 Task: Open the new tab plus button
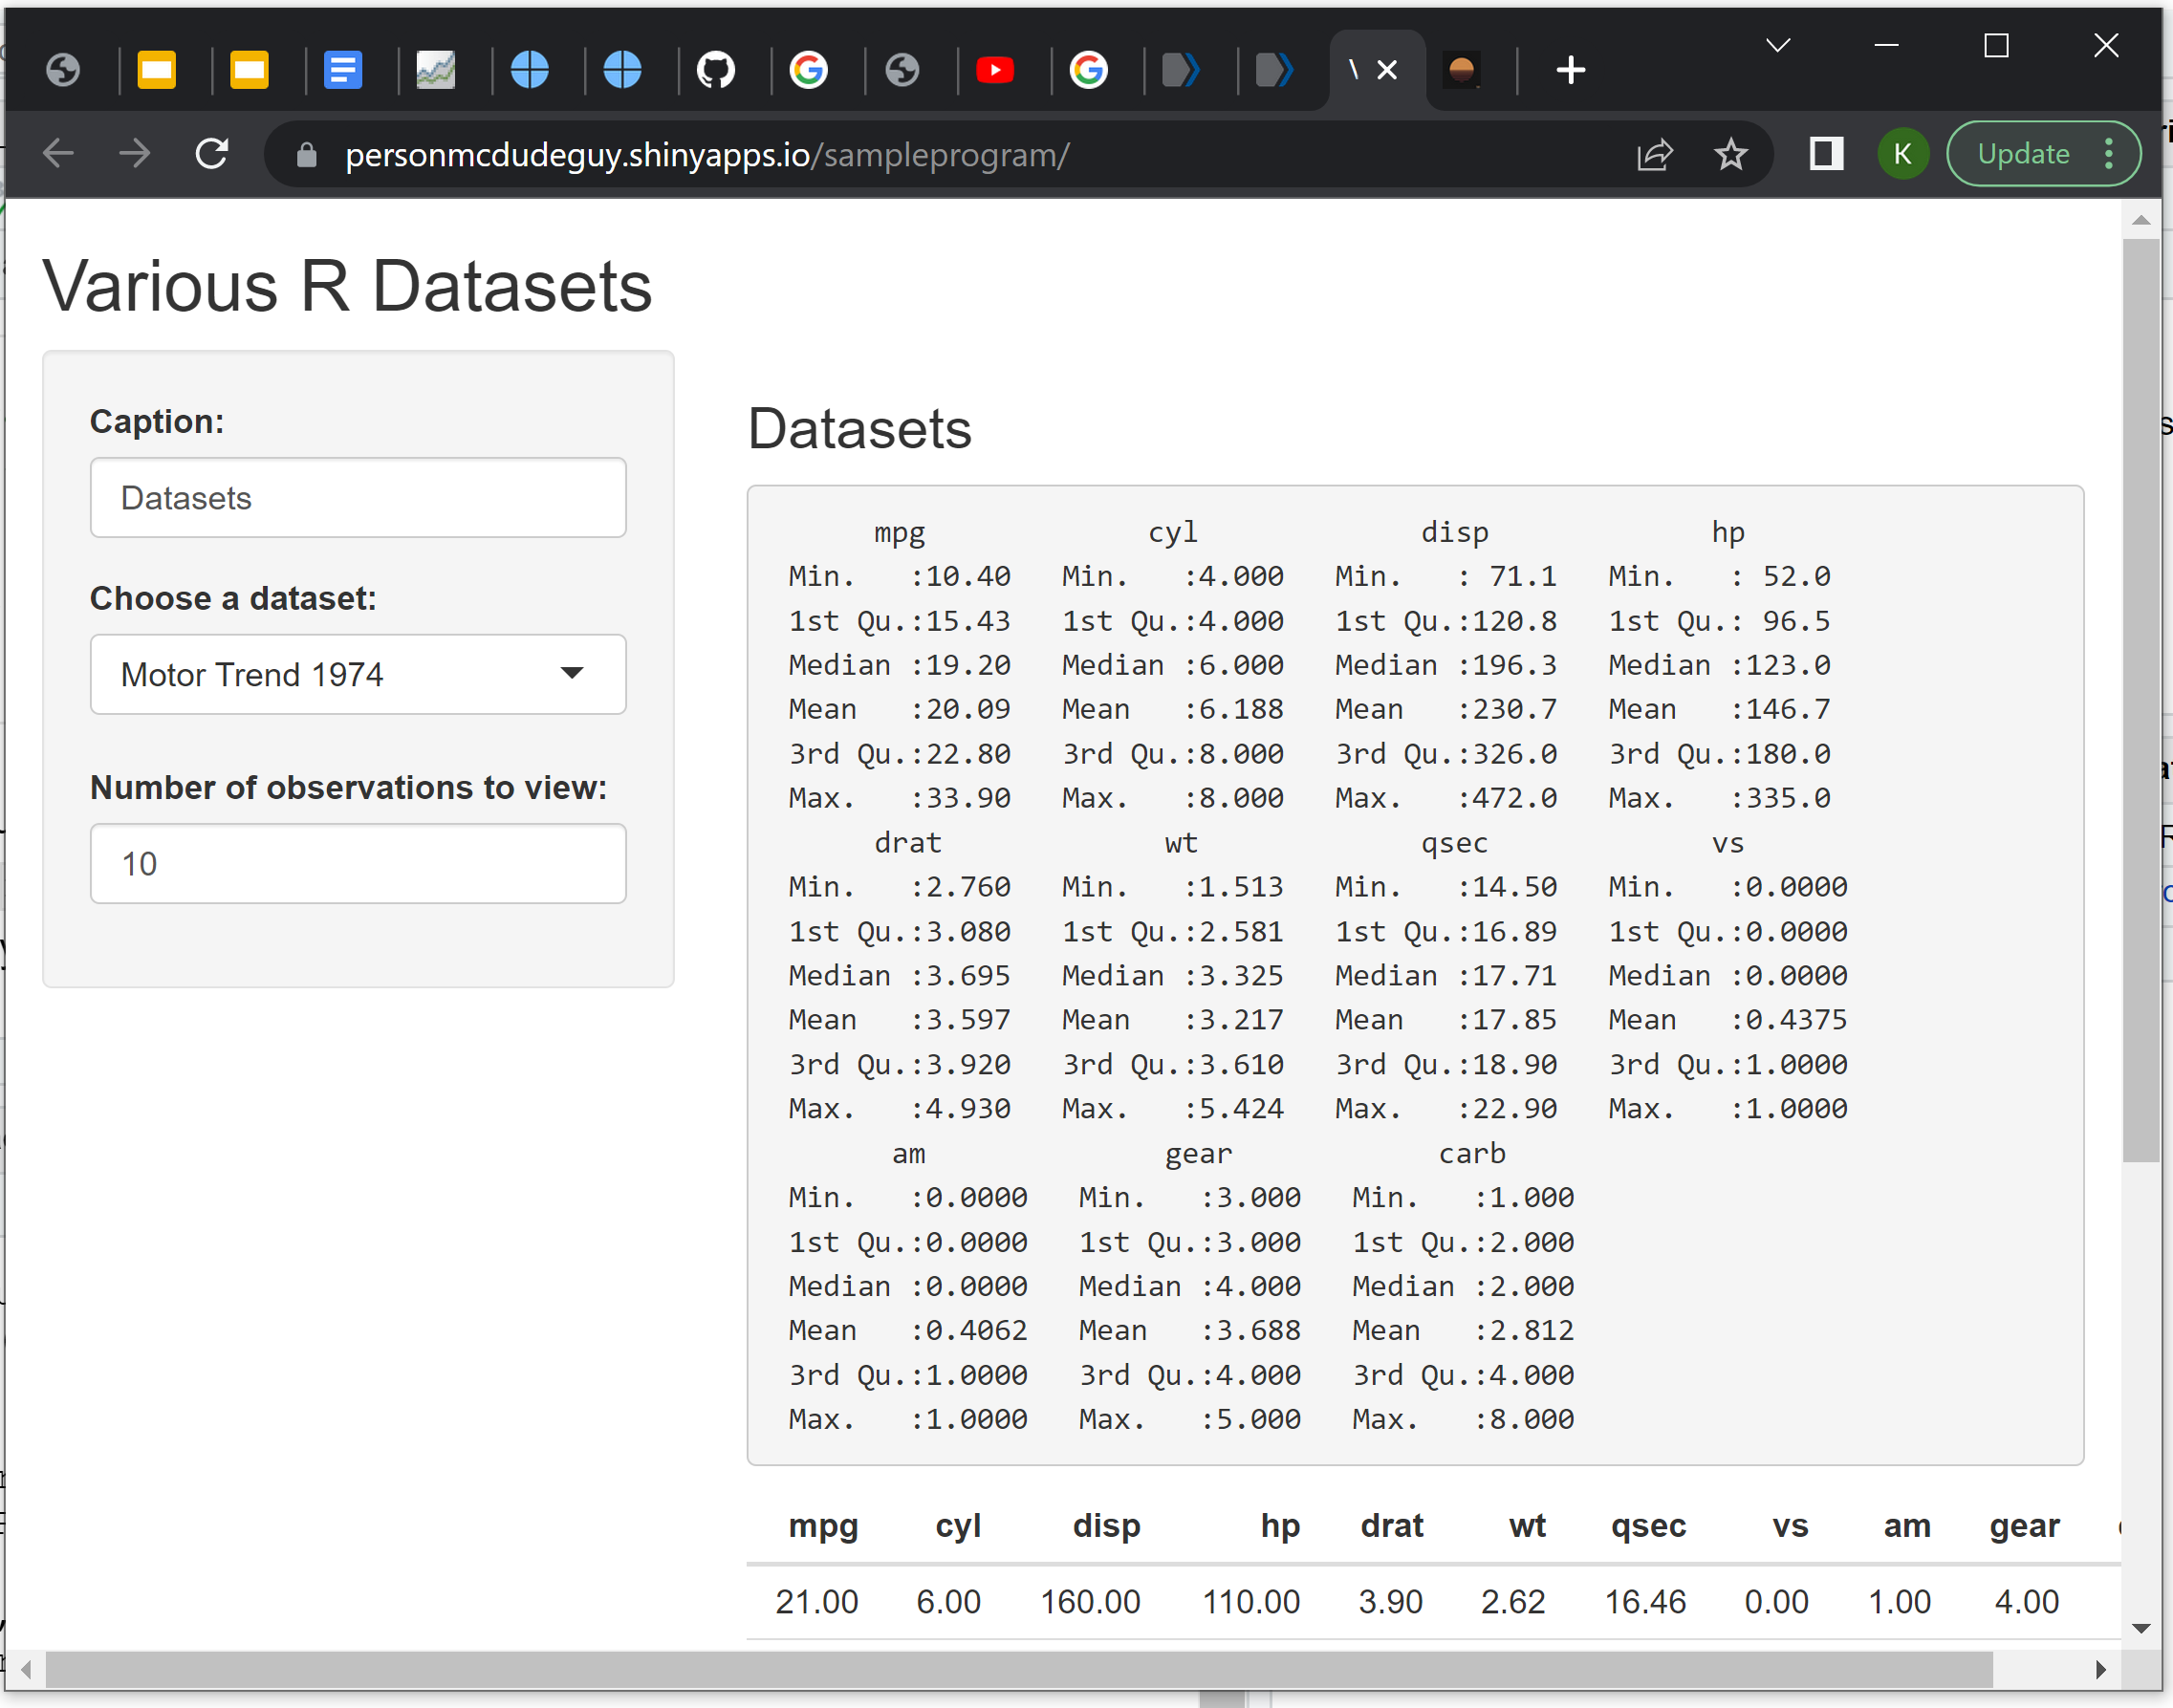(x=1571, y=70)
